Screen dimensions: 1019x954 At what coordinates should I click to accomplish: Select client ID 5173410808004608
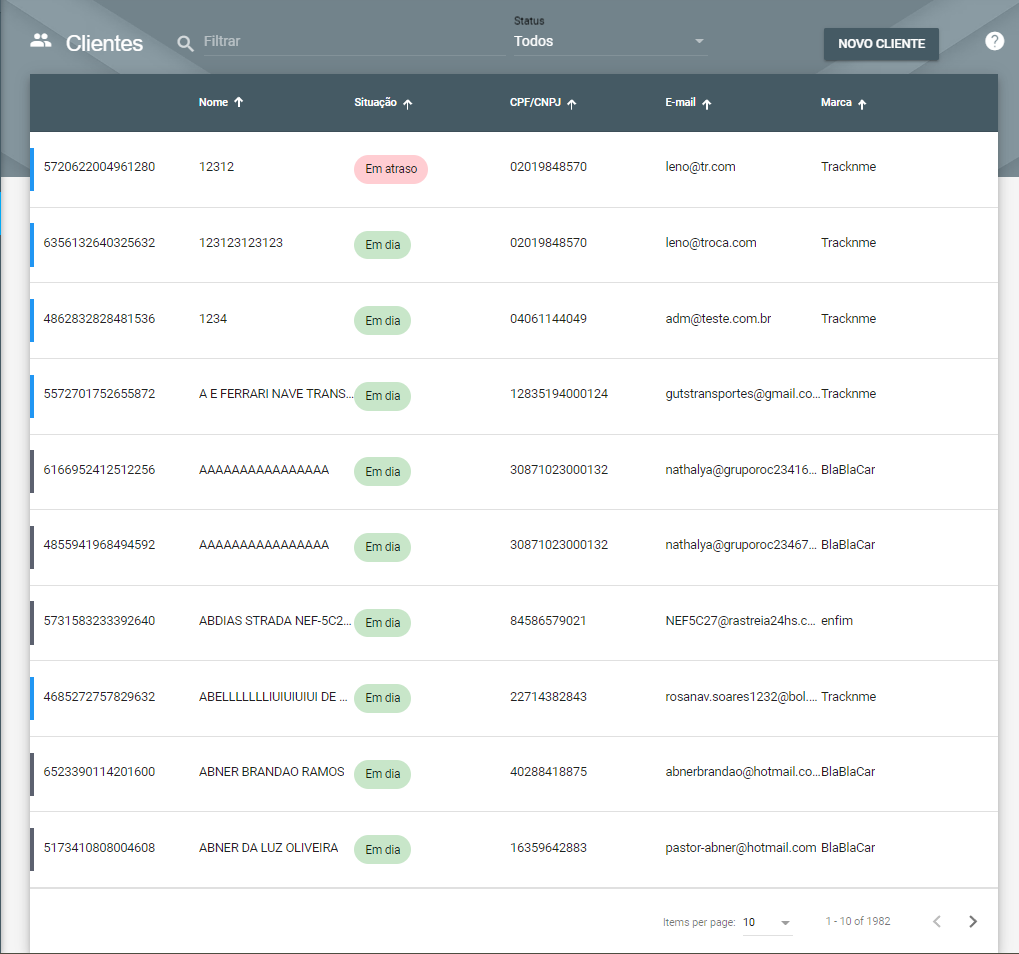pyautogui.click(x=99, y=848)
